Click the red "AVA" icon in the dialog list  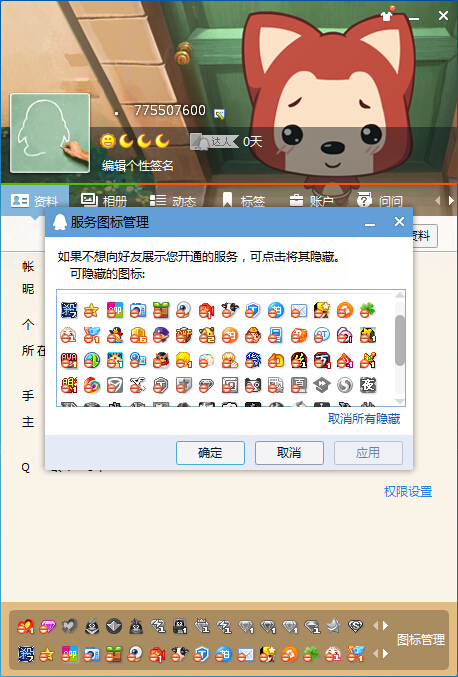coord(69,360)
